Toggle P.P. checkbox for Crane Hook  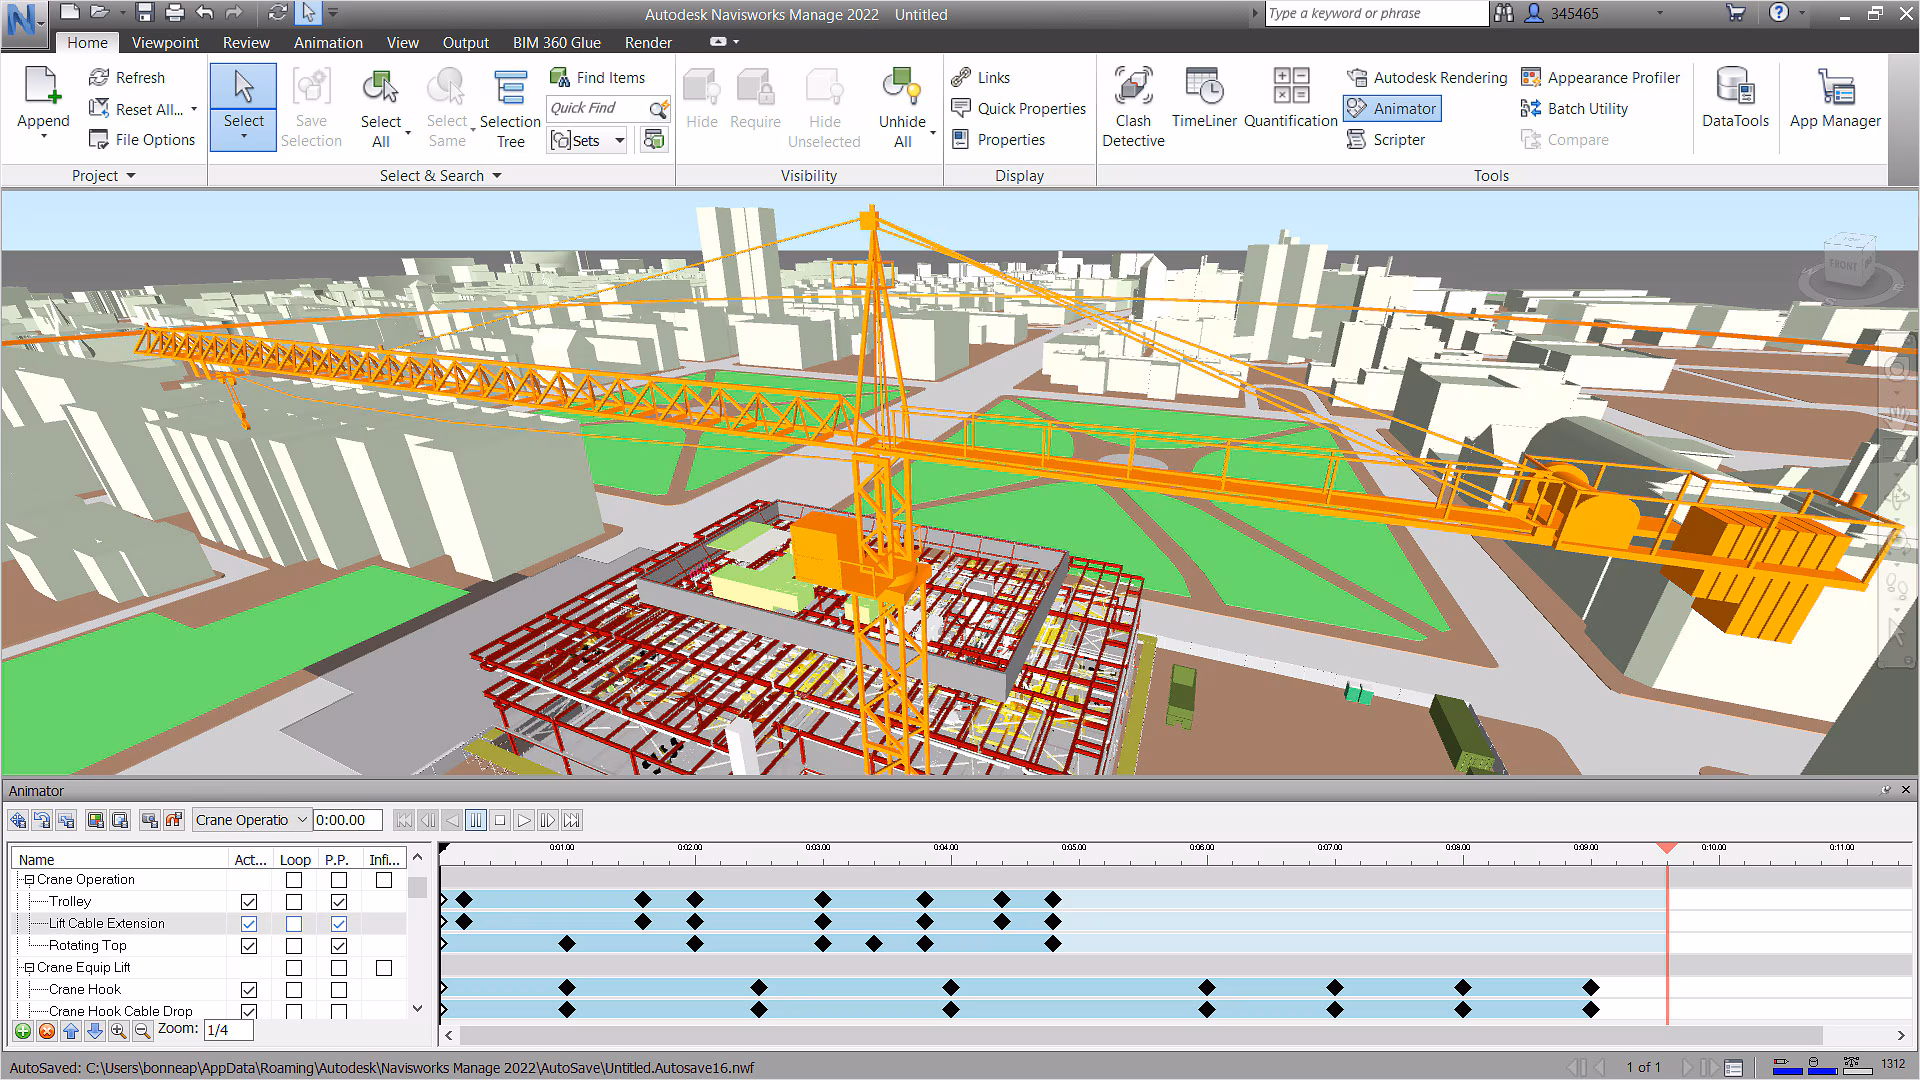339,990
